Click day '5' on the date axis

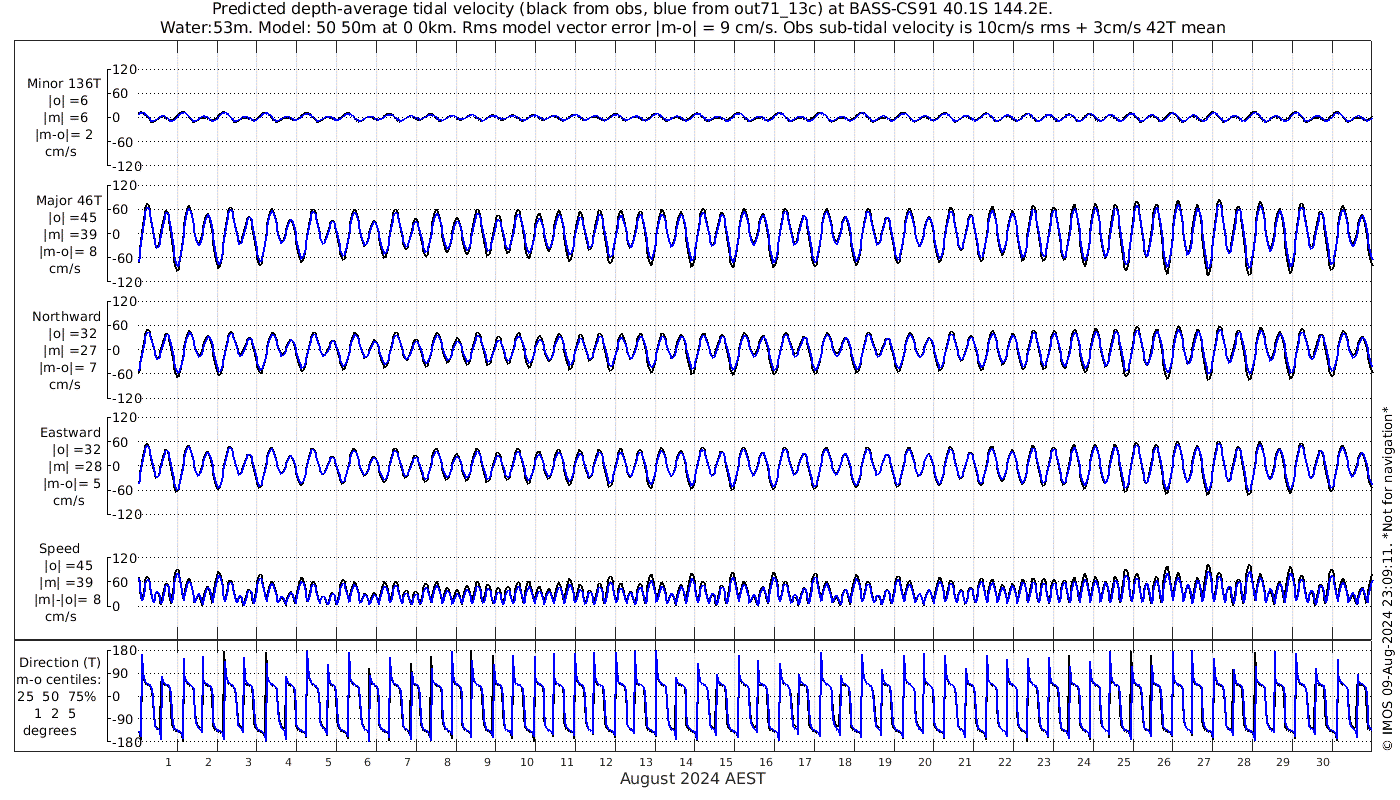328,763
